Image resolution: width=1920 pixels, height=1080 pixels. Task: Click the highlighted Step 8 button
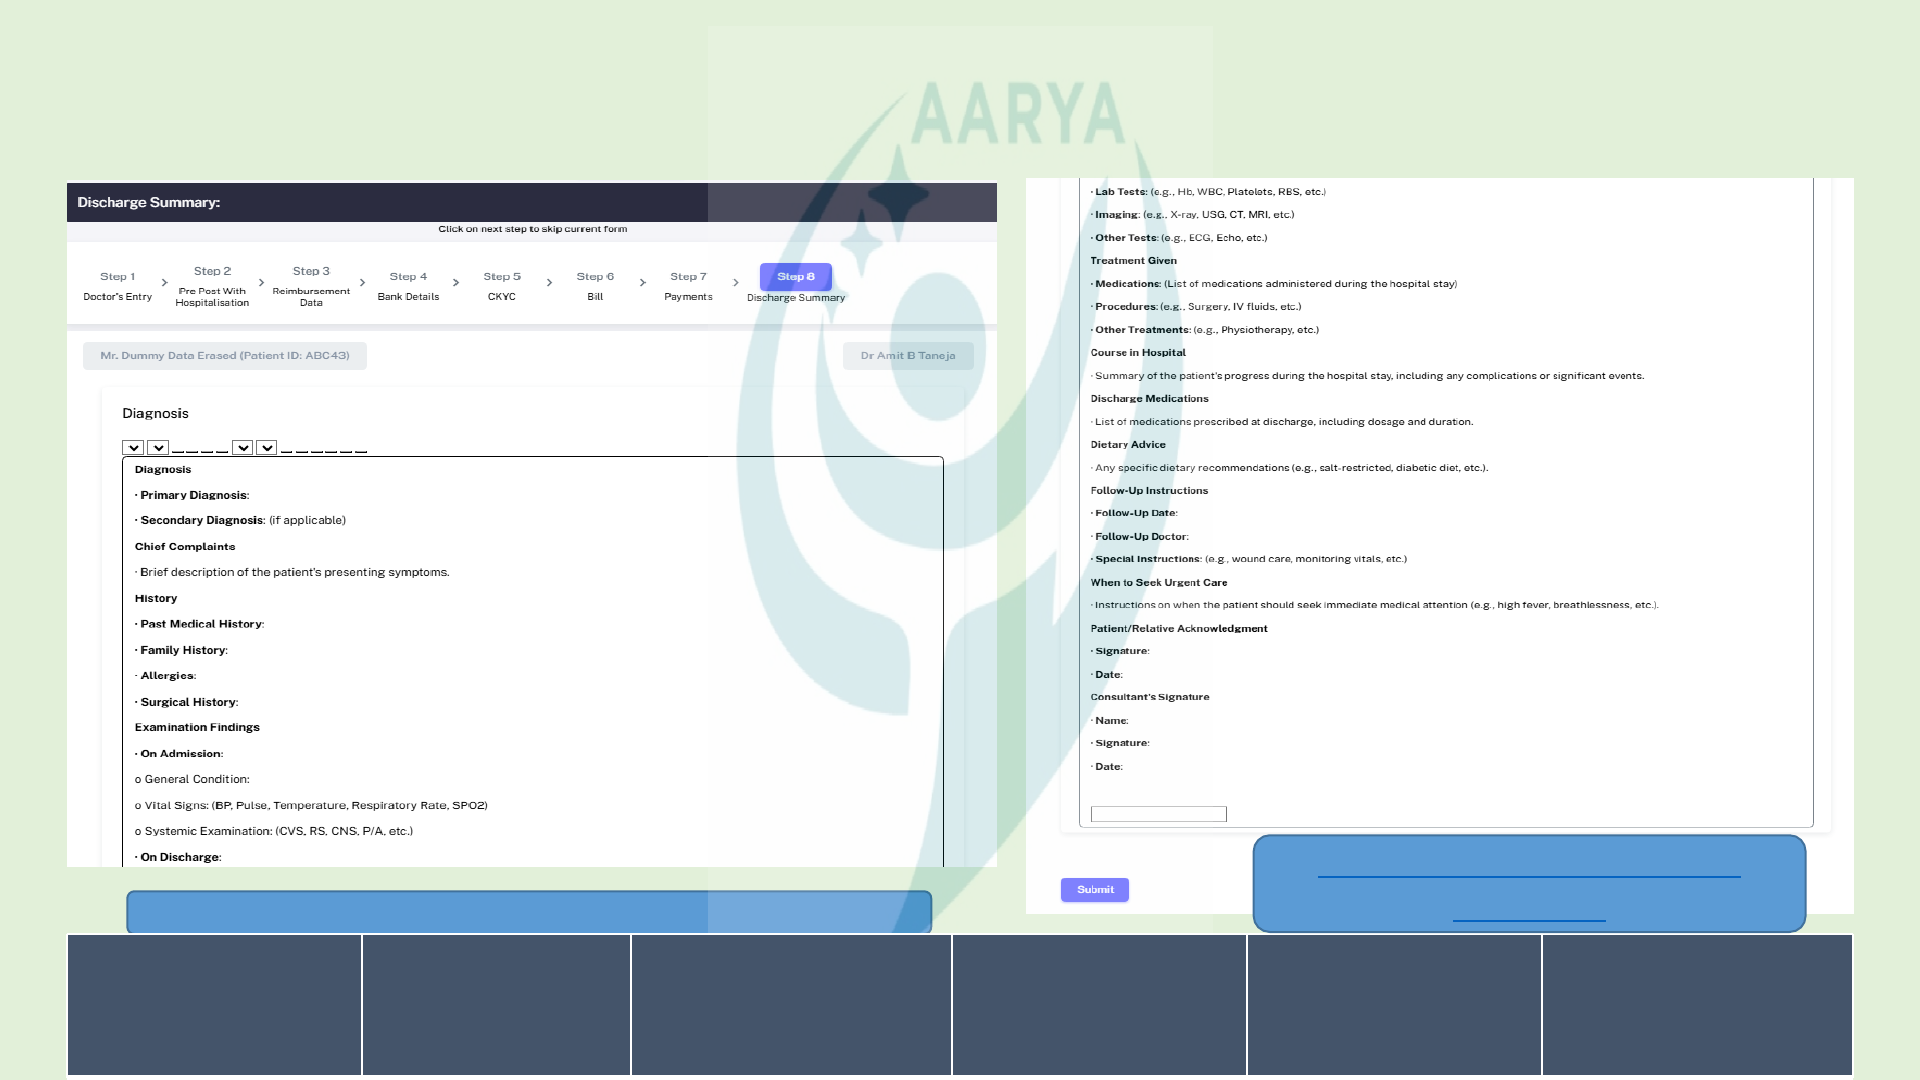point(795,277)
